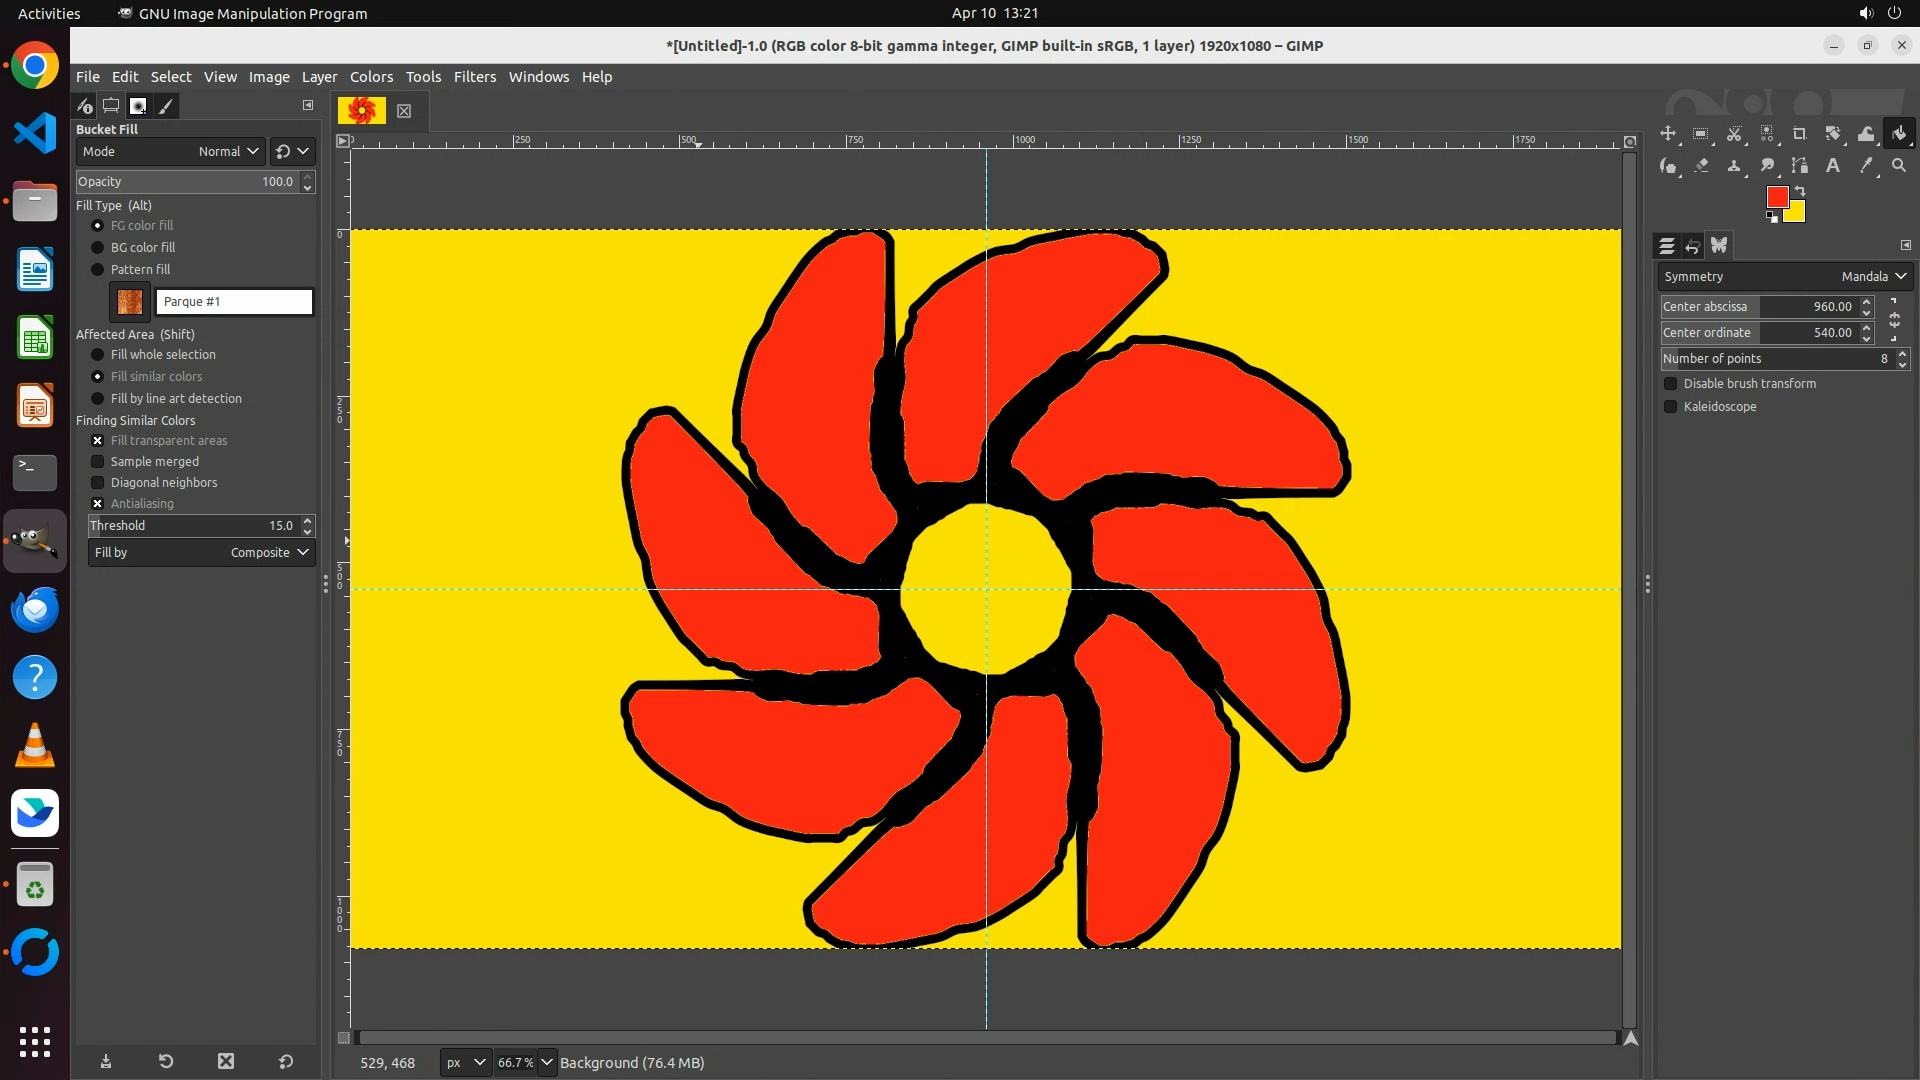Select the Eraser tool
Viewport: 1920px width, 1080px height.
pyautogui.click(x=1701, y=166)
